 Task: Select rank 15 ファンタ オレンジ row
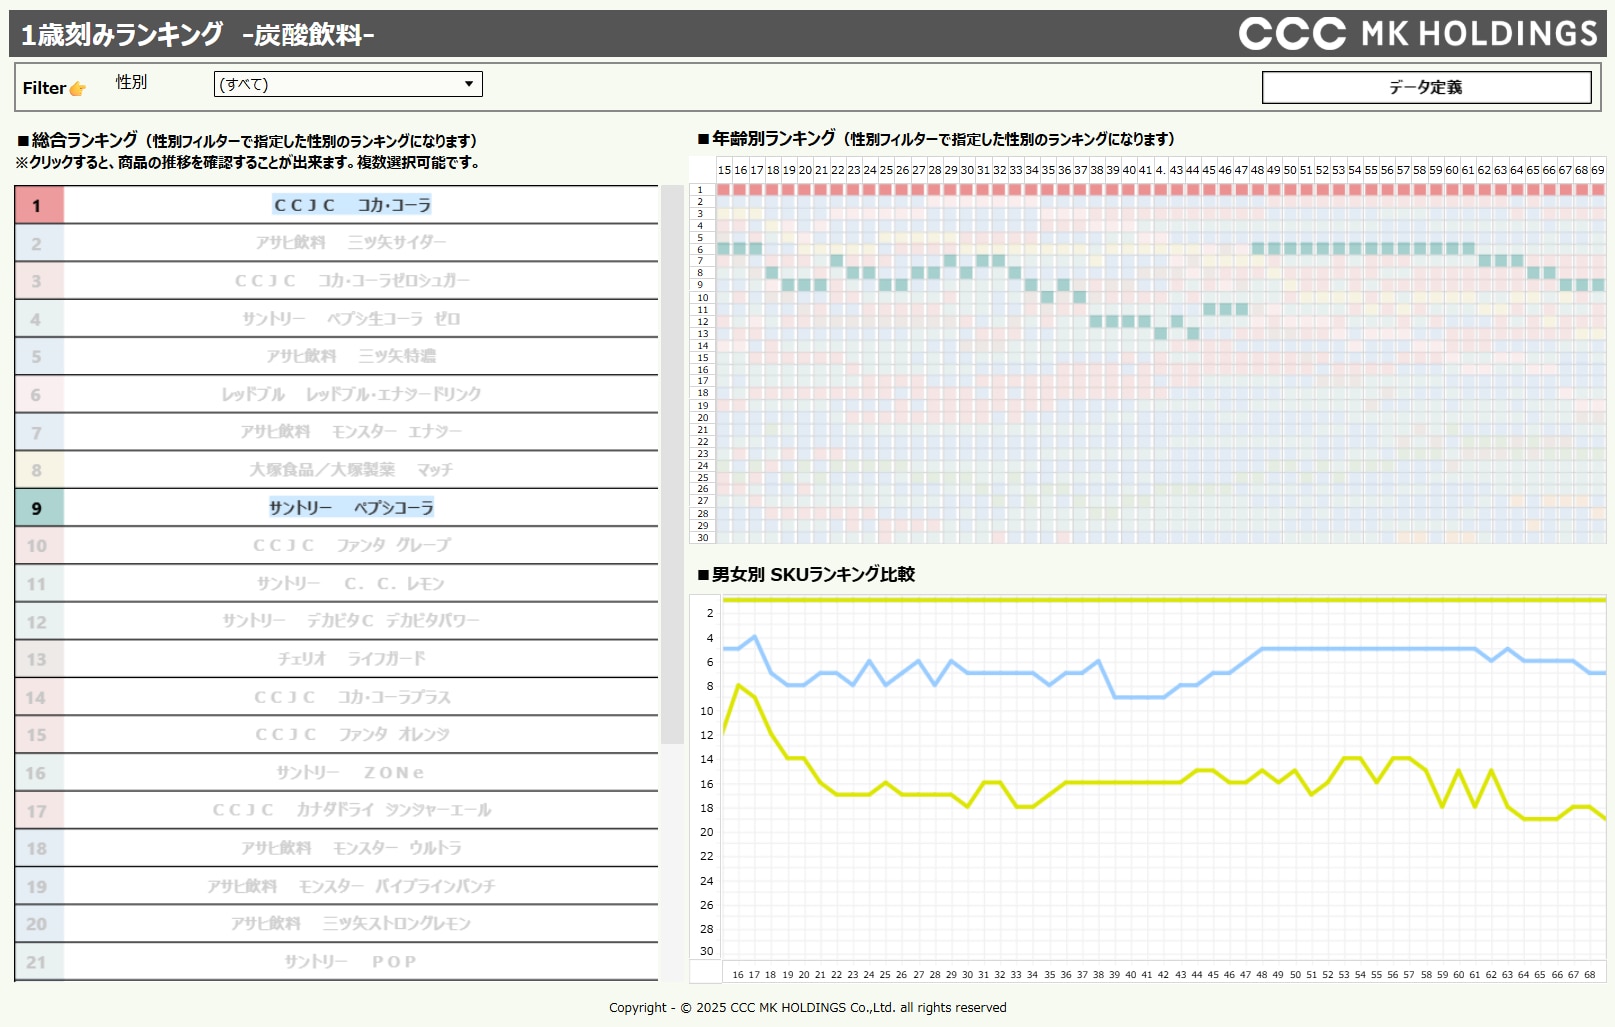click(336, 735)
